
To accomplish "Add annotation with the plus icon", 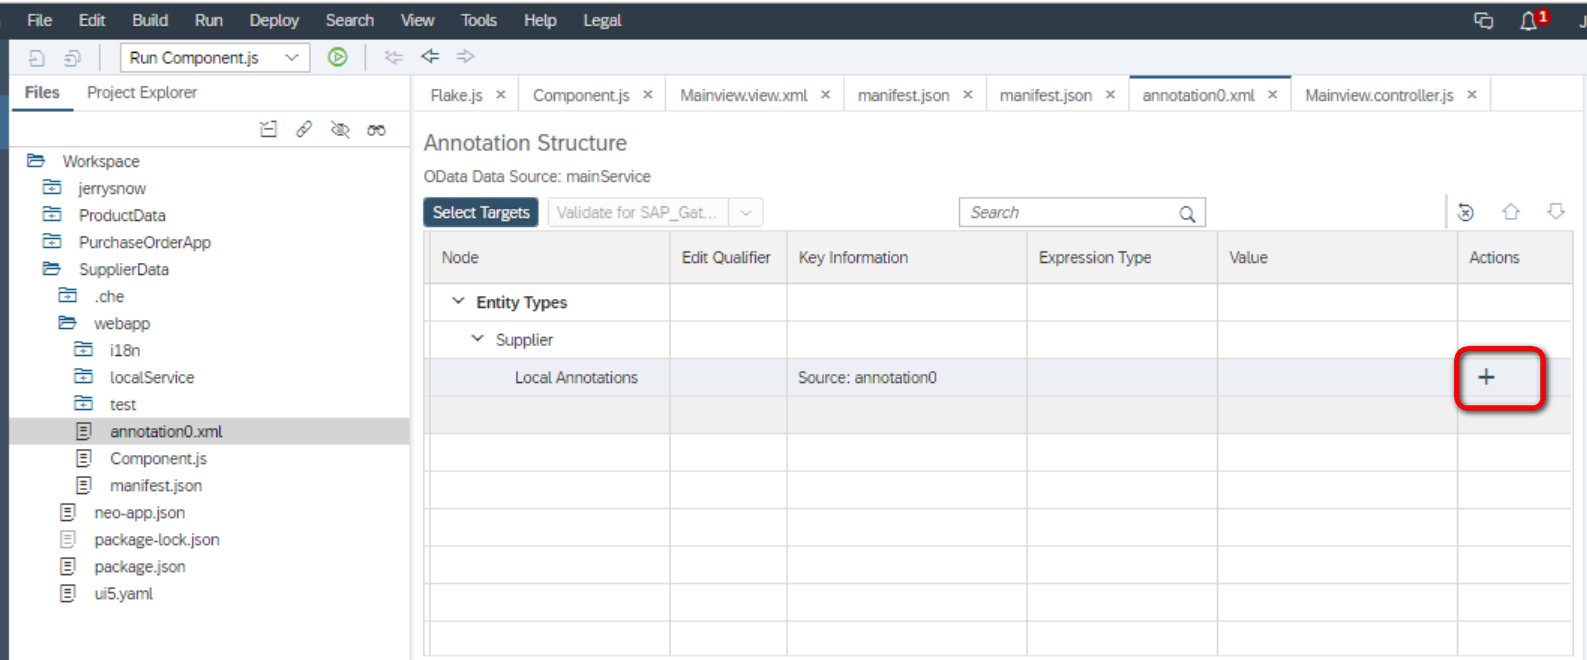I will tap(1486, 377).
